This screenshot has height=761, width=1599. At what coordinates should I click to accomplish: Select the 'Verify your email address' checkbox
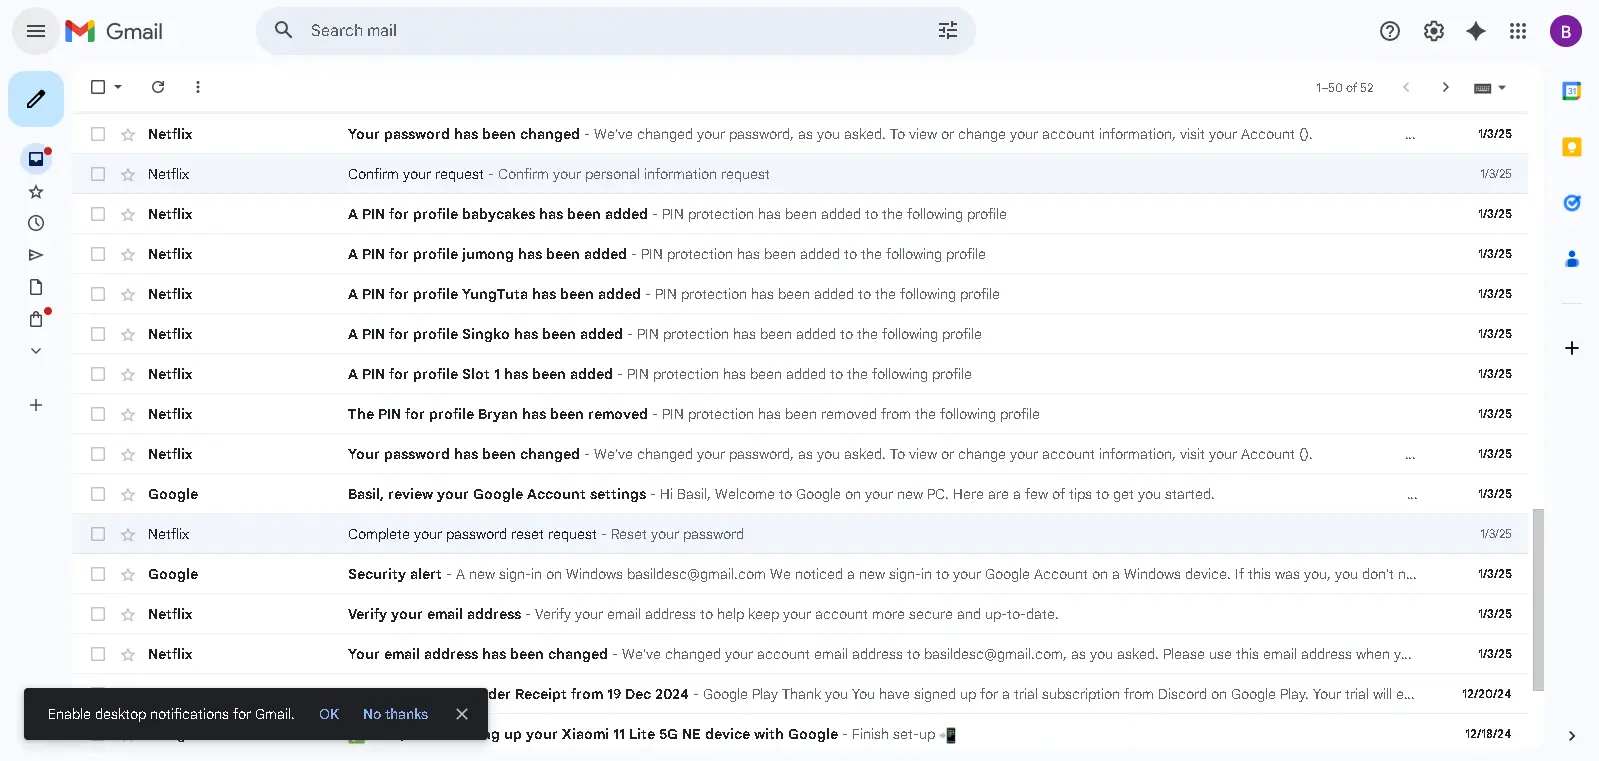point(98,614)
